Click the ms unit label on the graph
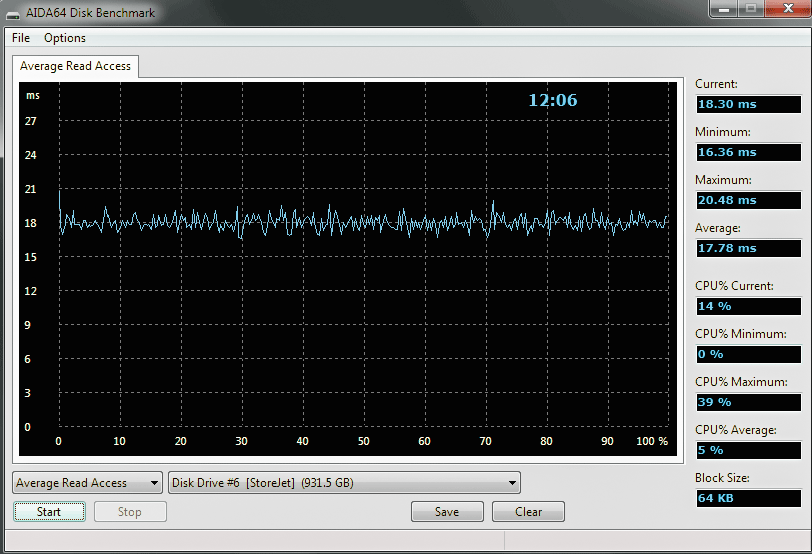The image size is (812, 554). click(x=33, y=96)
